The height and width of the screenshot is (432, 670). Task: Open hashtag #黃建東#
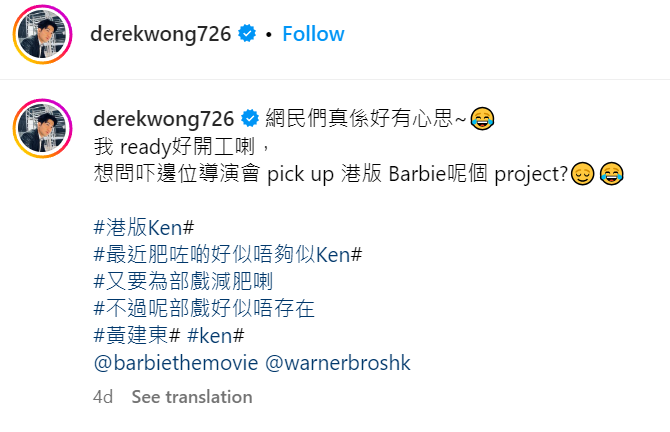coord(137,335)
